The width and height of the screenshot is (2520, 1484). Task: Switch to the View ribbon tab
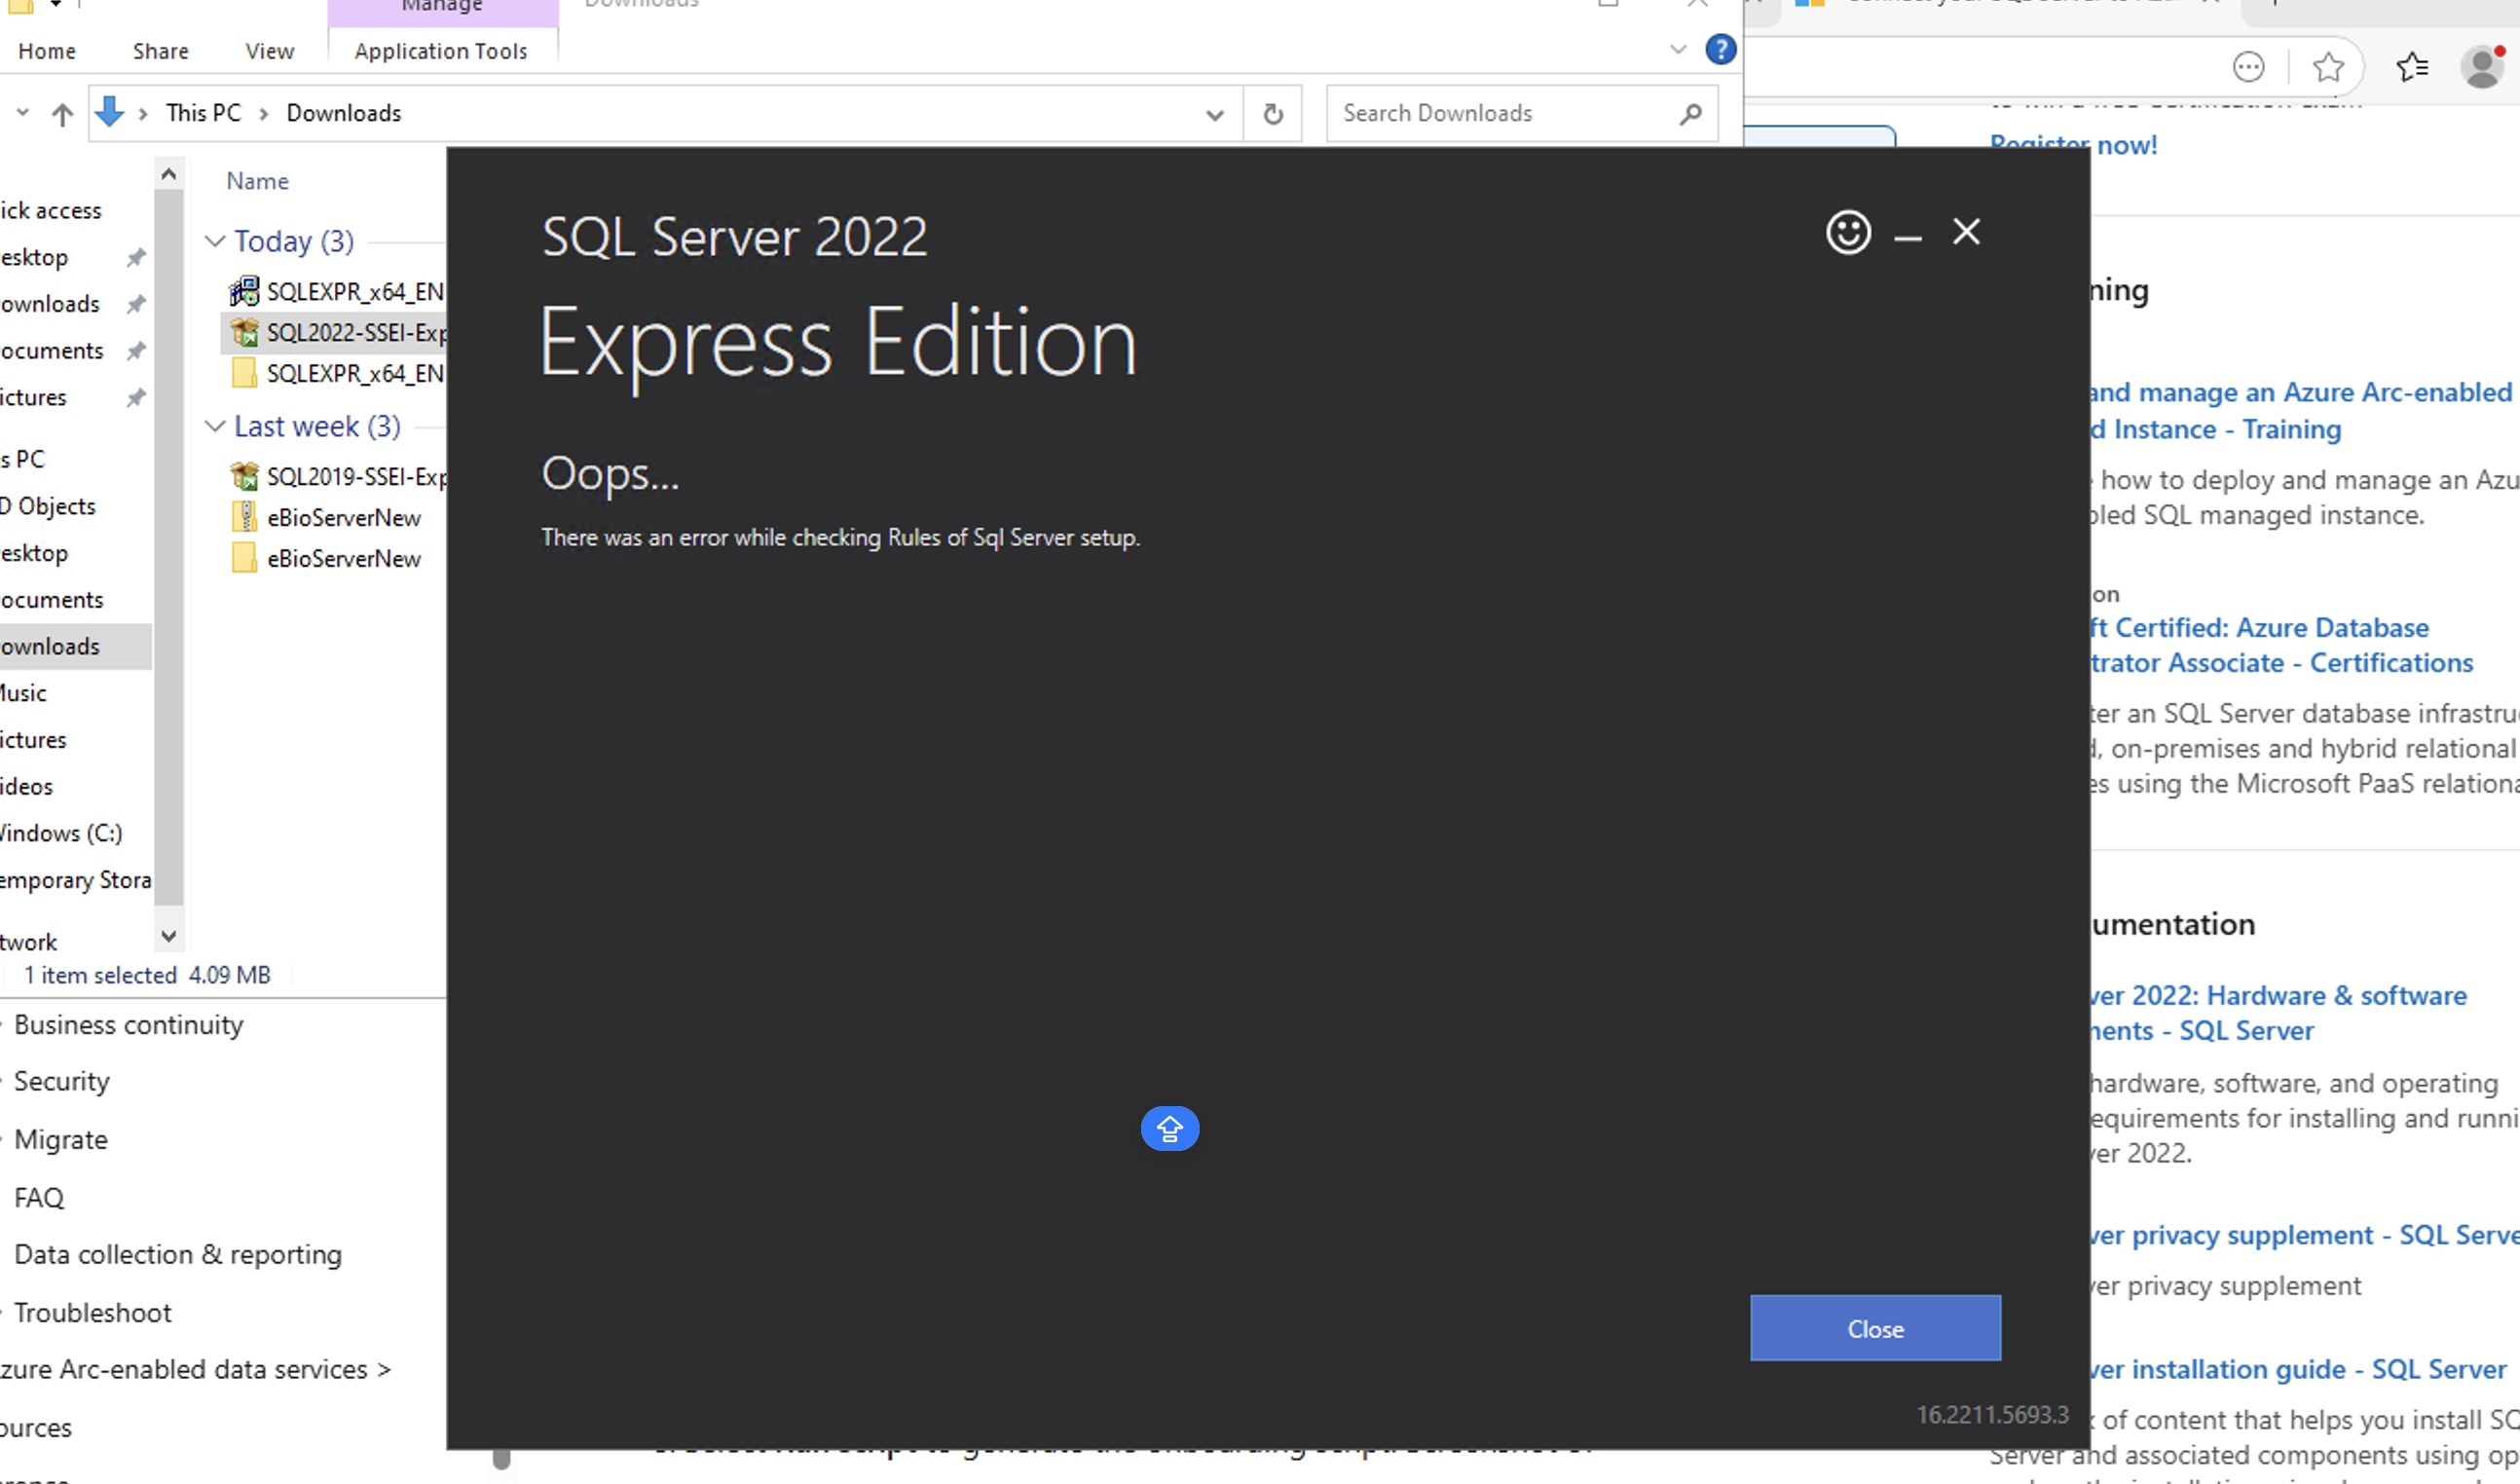[x=268, y=50]
